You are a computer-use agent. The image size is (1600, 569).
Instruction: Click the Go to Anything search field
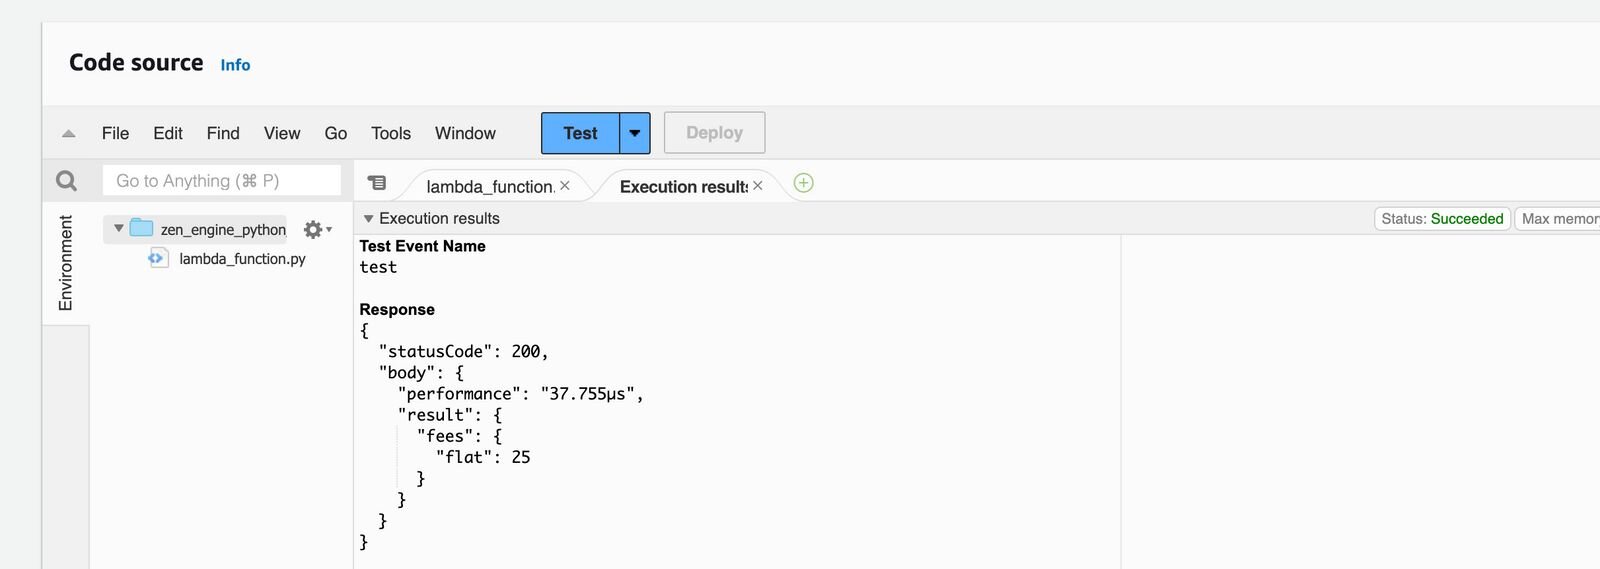pos(222,181)
